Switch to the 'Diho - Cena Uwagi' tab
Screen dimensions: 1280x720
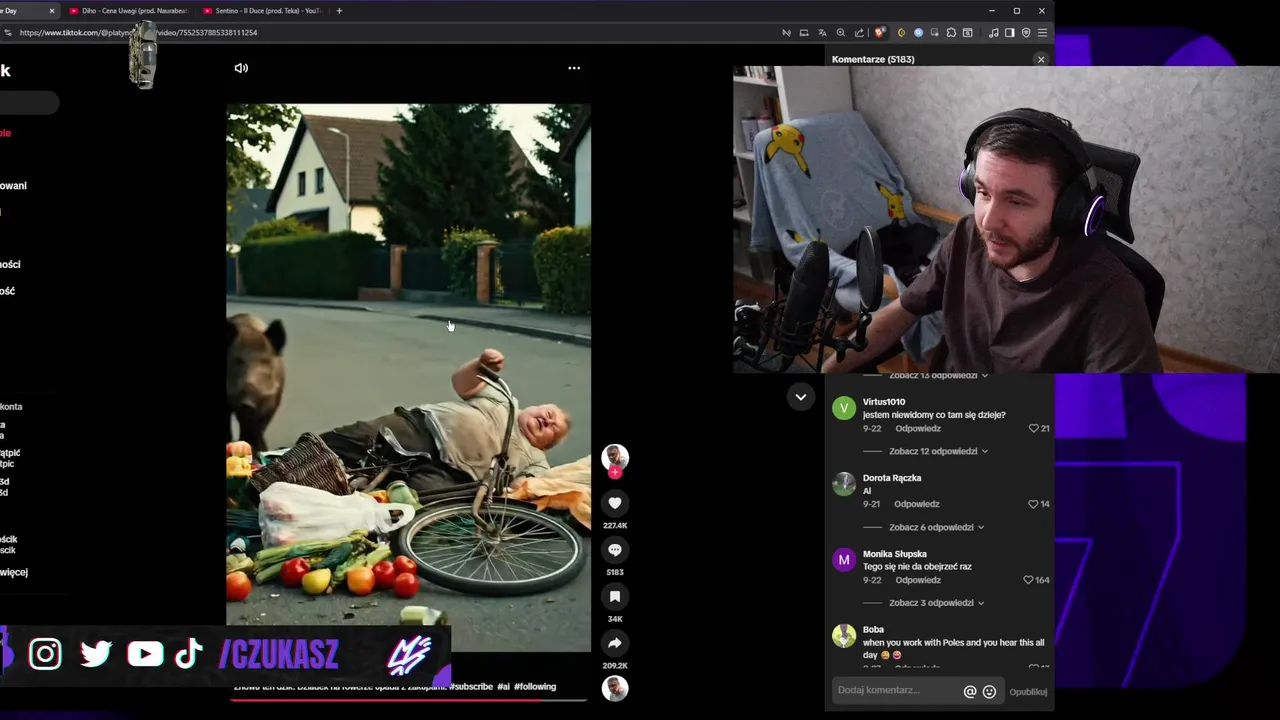click(128, 11)
